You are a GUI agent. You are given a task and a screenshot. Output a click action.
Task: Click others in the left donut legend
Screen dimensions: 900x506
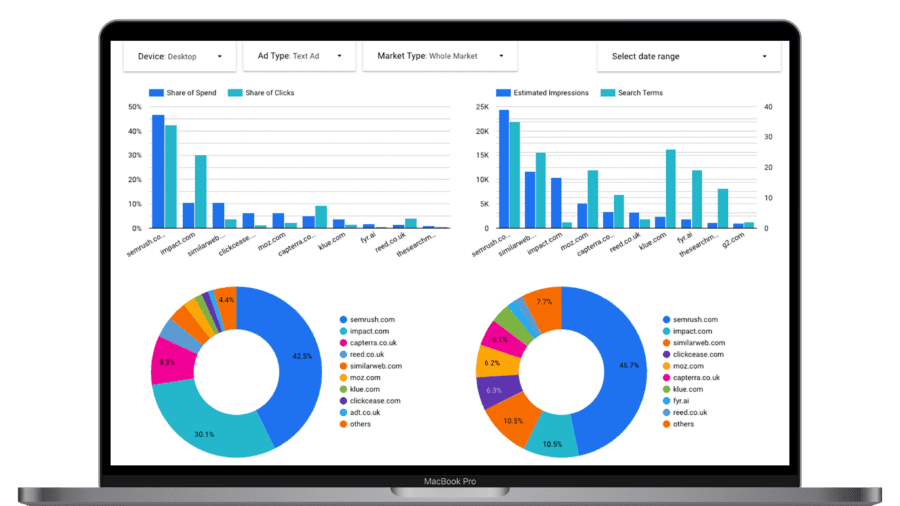point(356,424)
